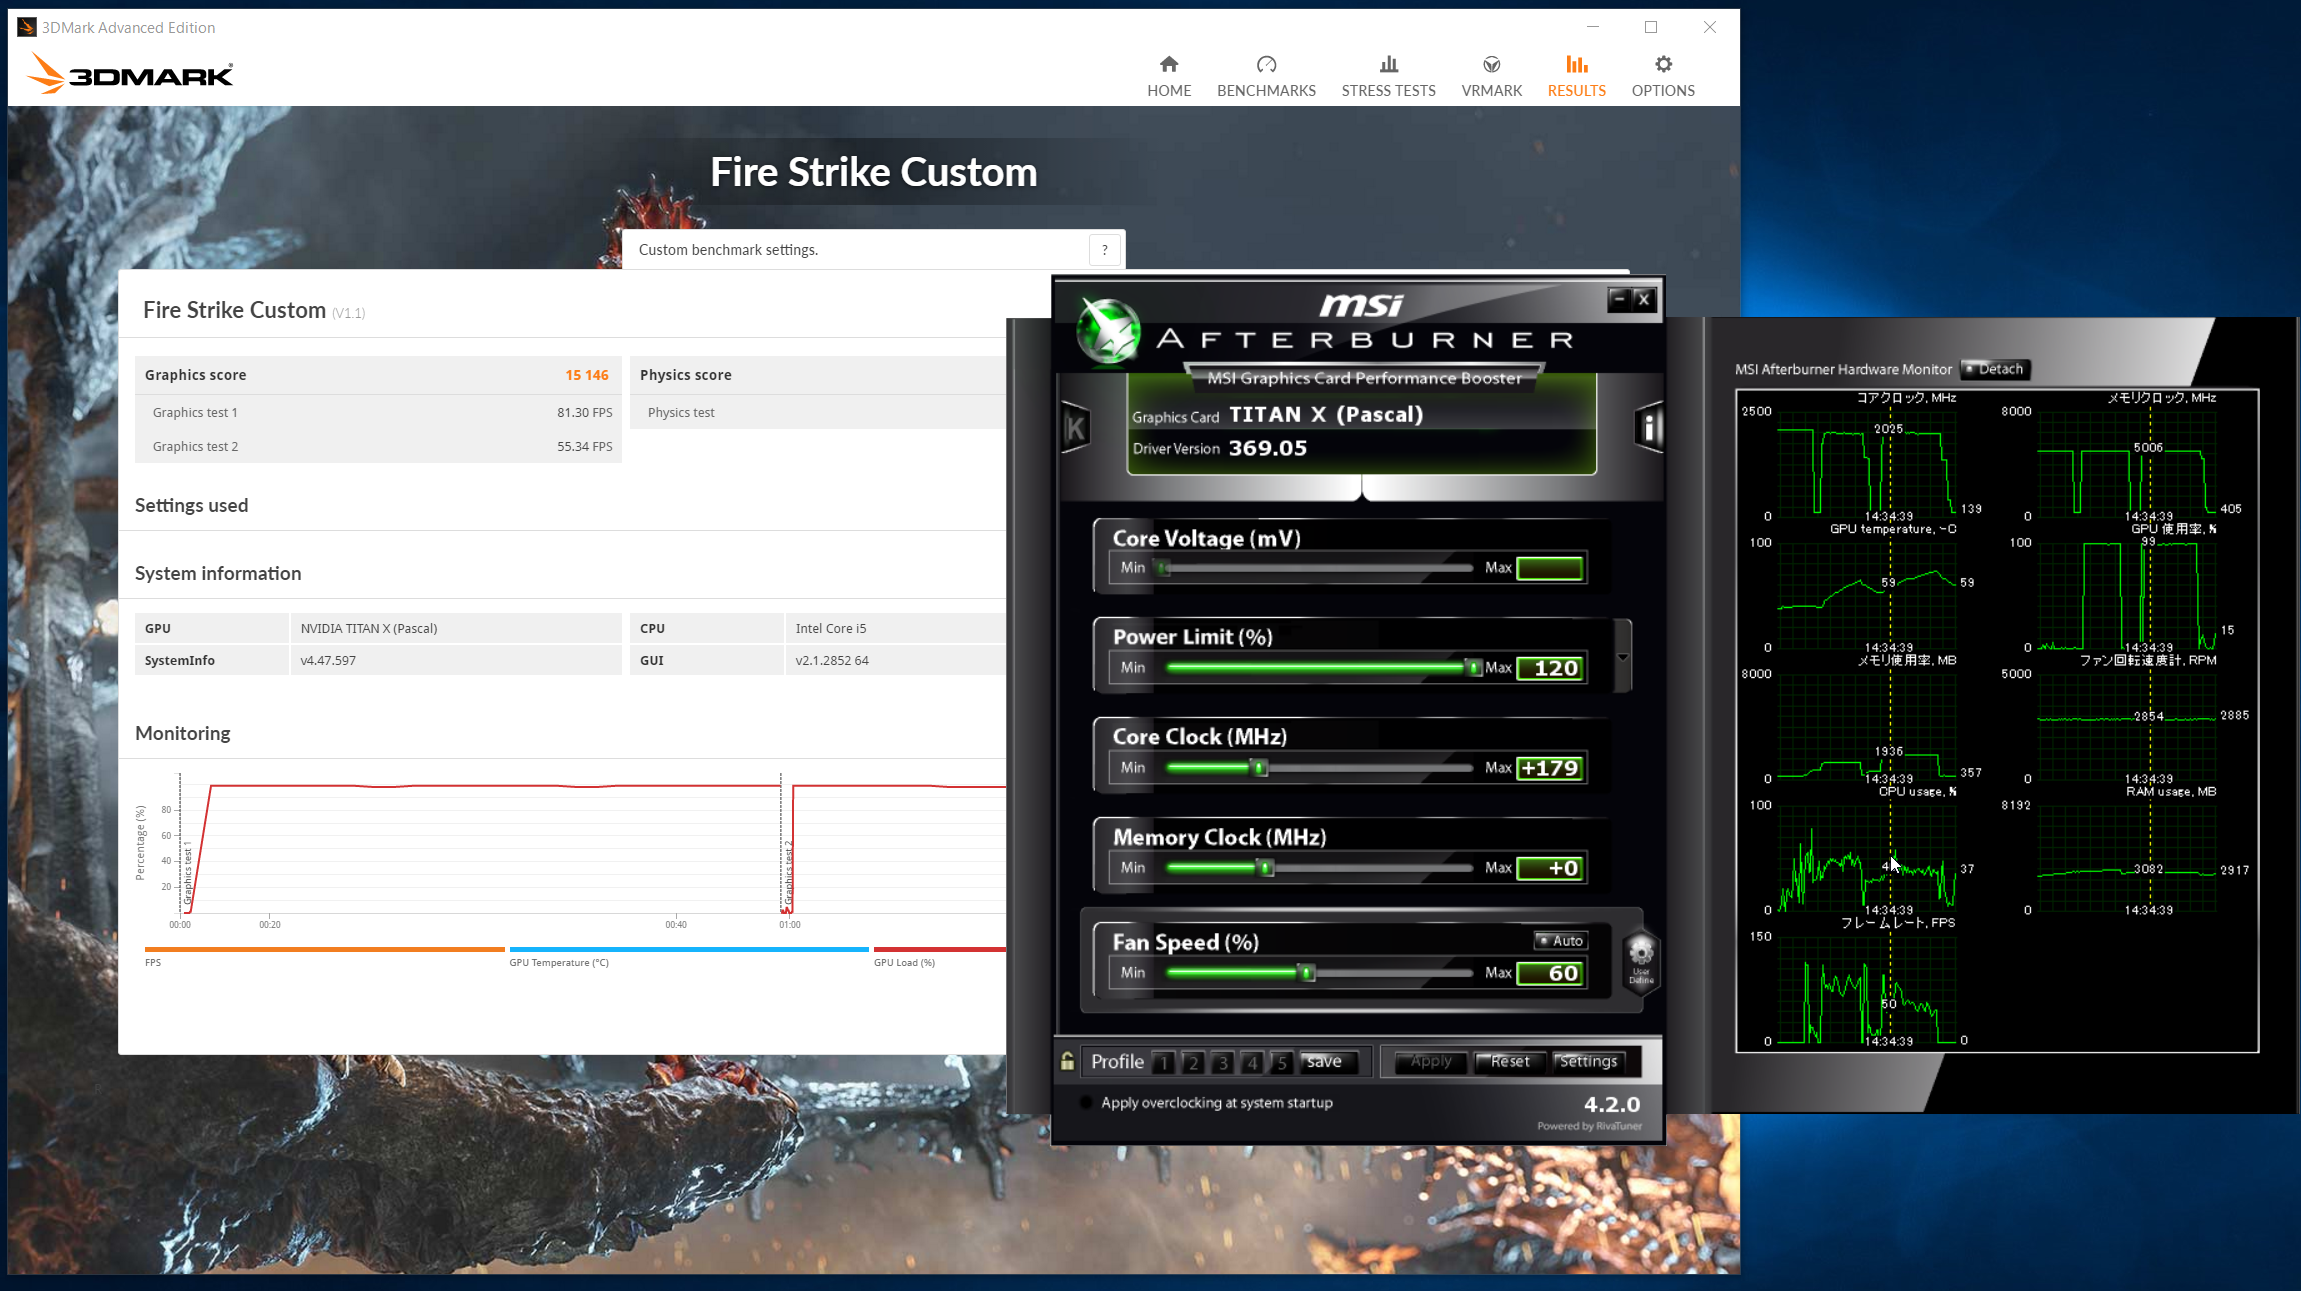
Task: Open the 3DMark HOME page
Action: click(x=1168, y=76)
